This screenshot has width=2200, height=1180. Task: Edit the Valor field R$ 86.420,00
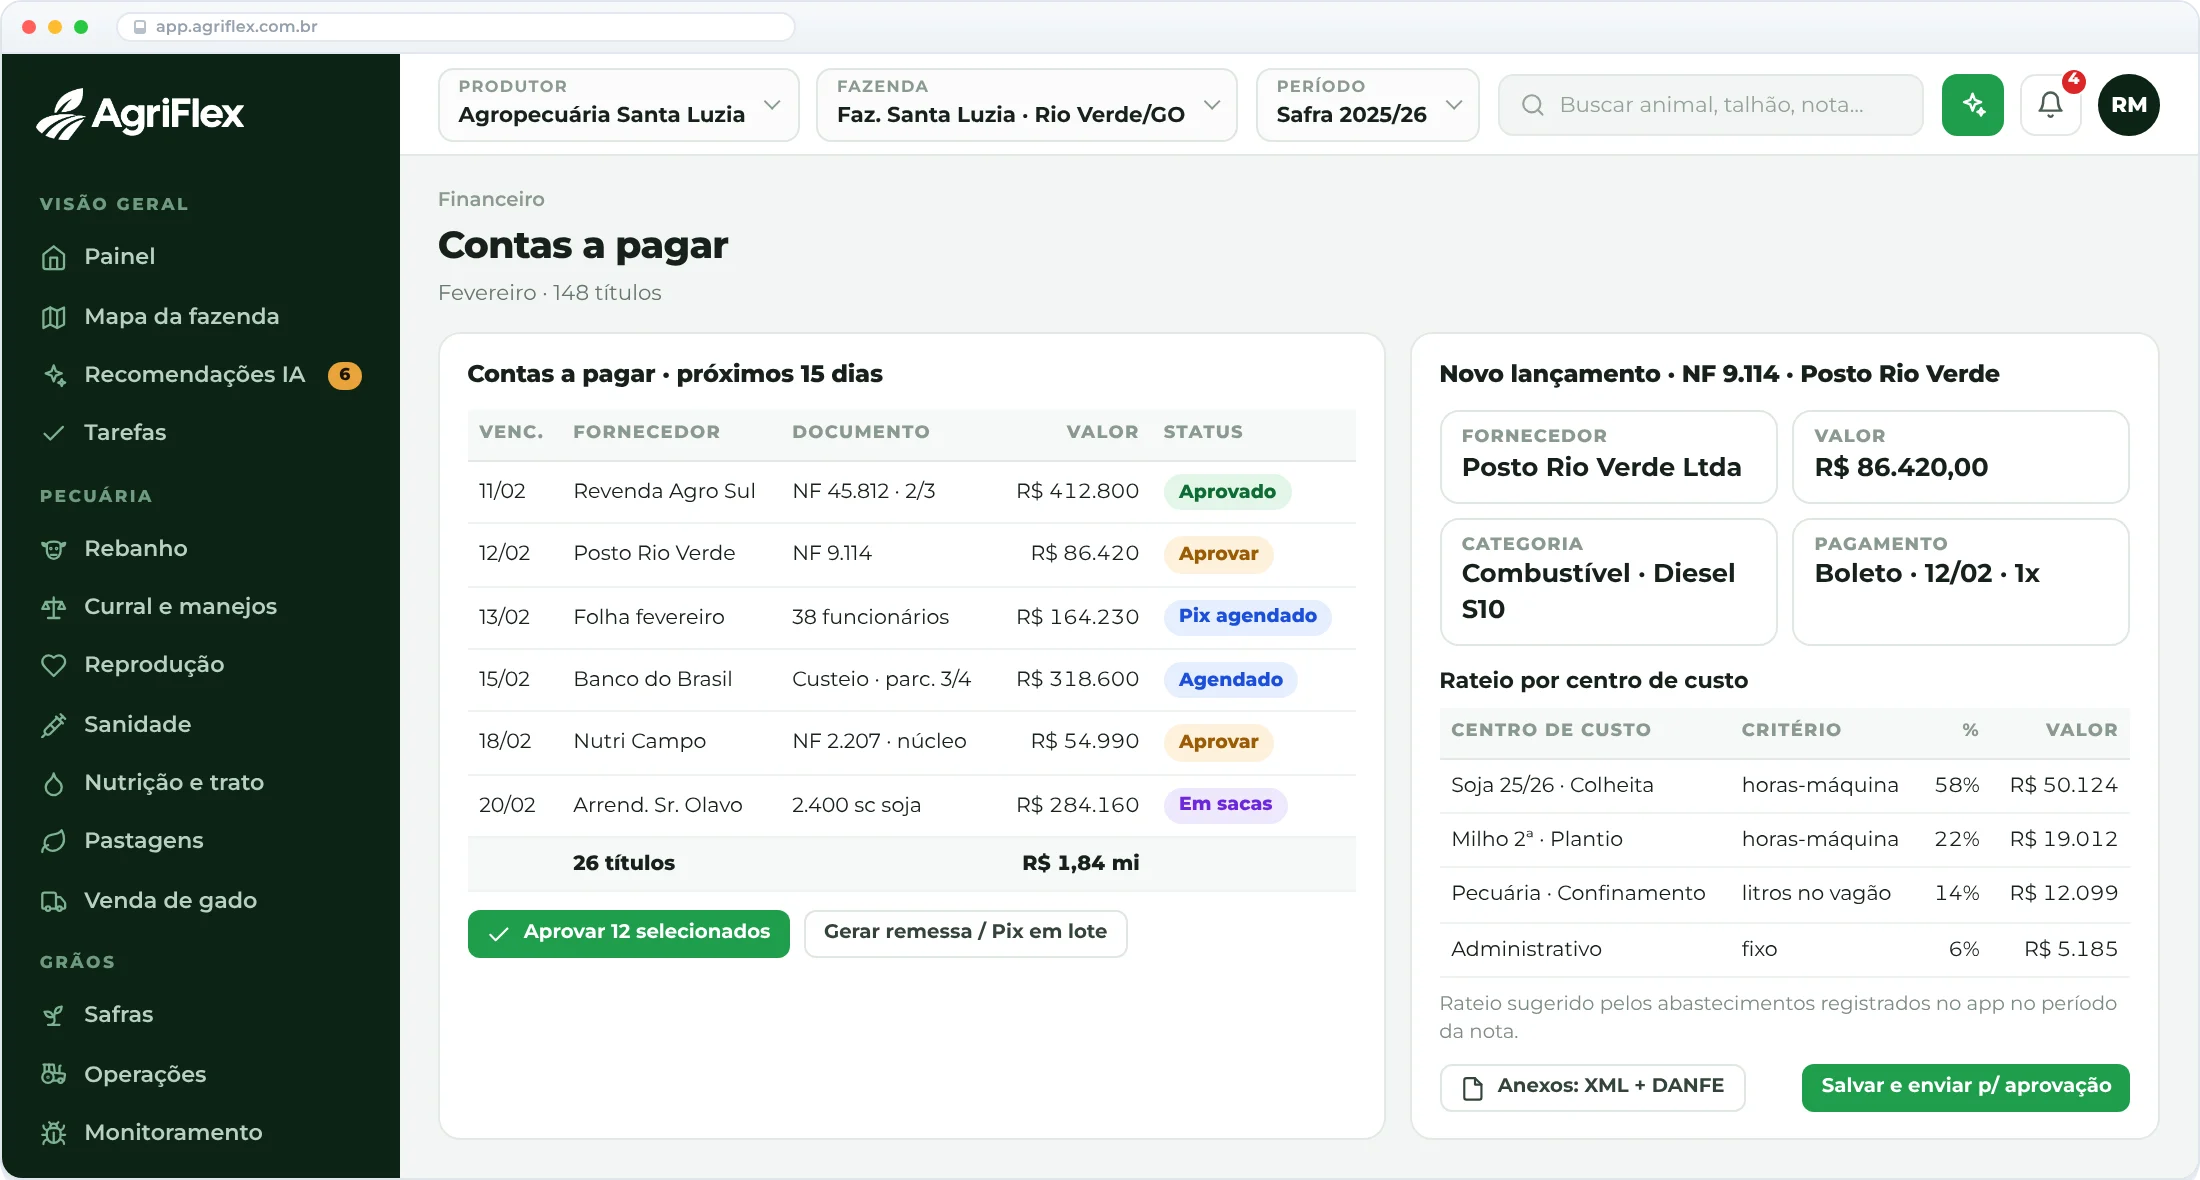pyautogui.click(x=1960, y=457)
